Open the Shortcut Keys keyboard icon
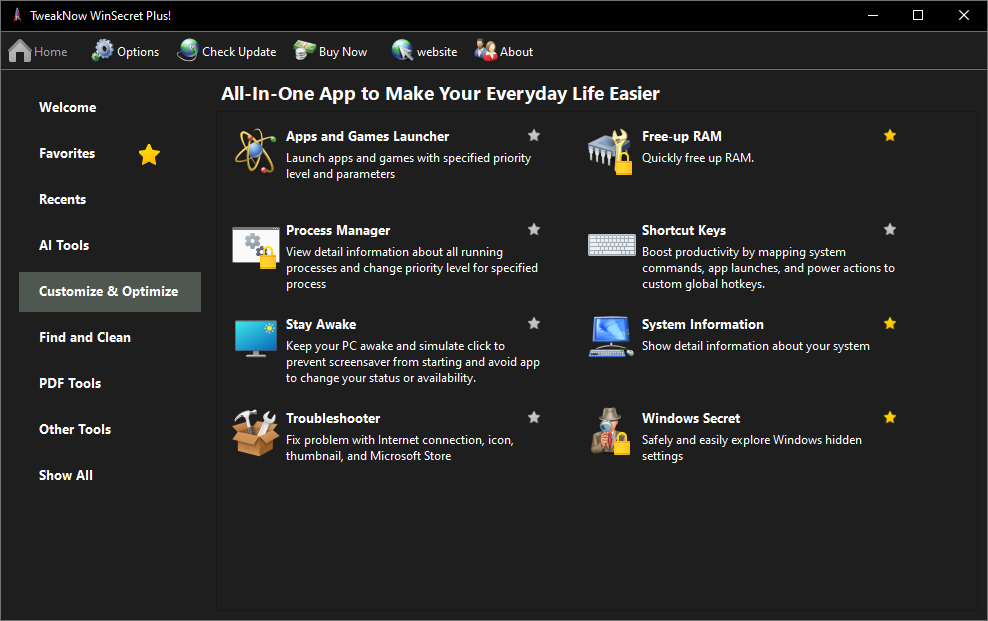Screen dimensions: 988x621 point(610,244)
